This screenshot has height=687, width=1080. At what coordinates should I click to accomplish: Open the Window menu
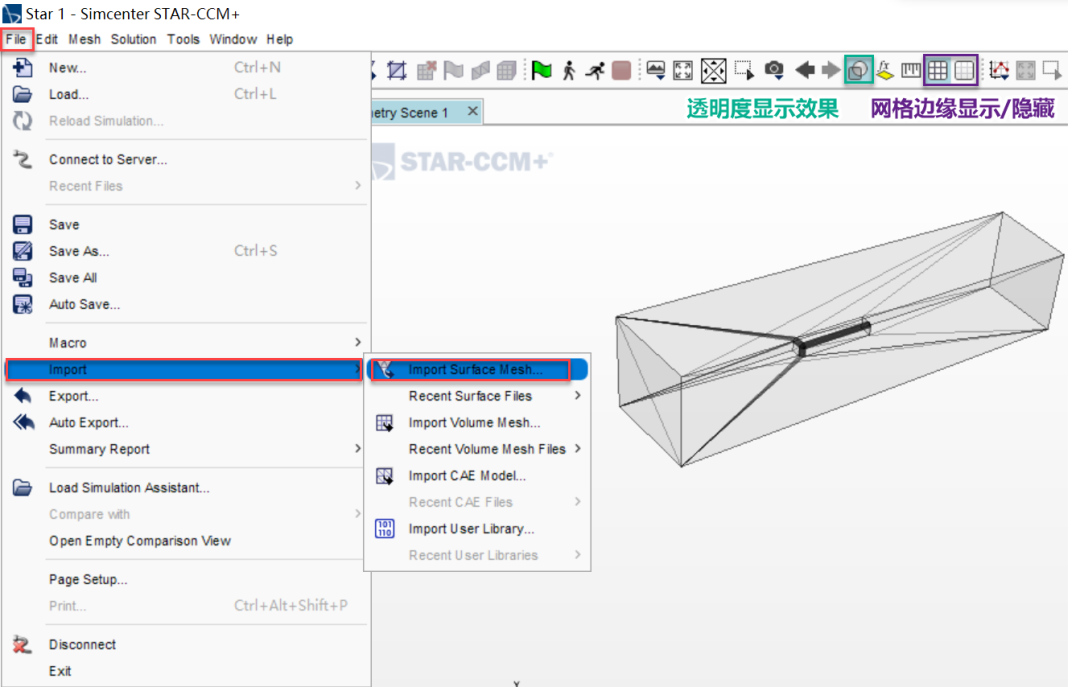[233, 39]
